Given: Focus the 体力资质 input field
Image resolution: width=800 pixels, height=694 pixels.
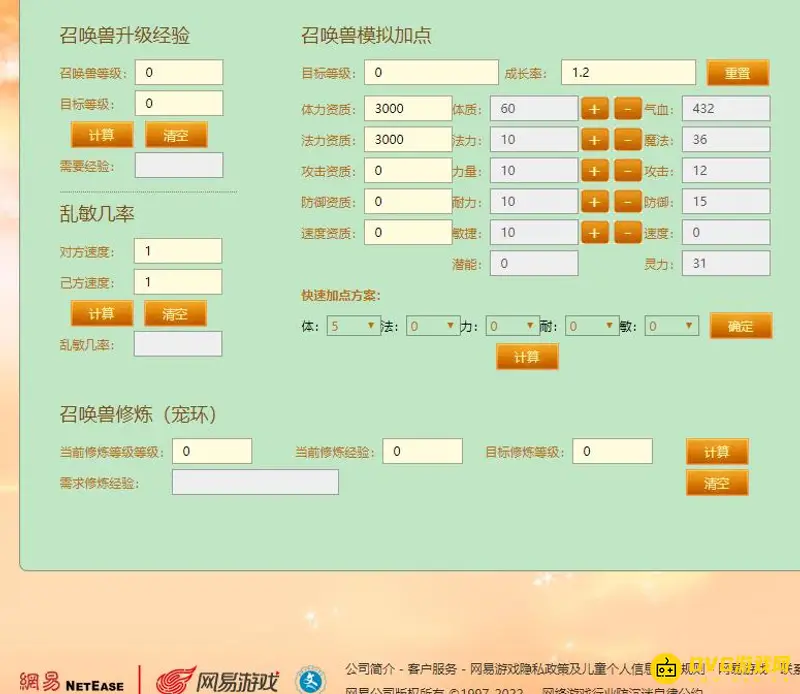Looking at the screenshot, I should pos(408,109).
